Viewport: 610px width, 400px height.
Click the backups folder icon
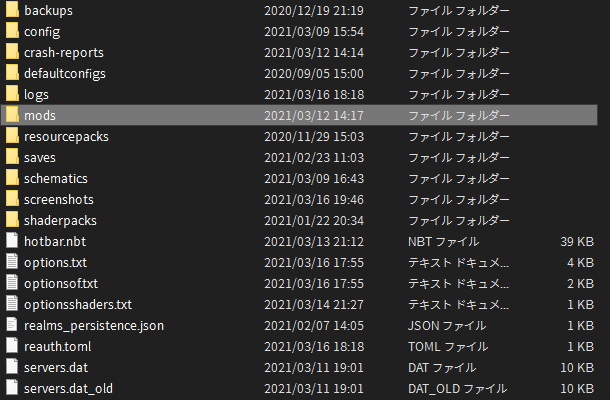pos(12,10)
